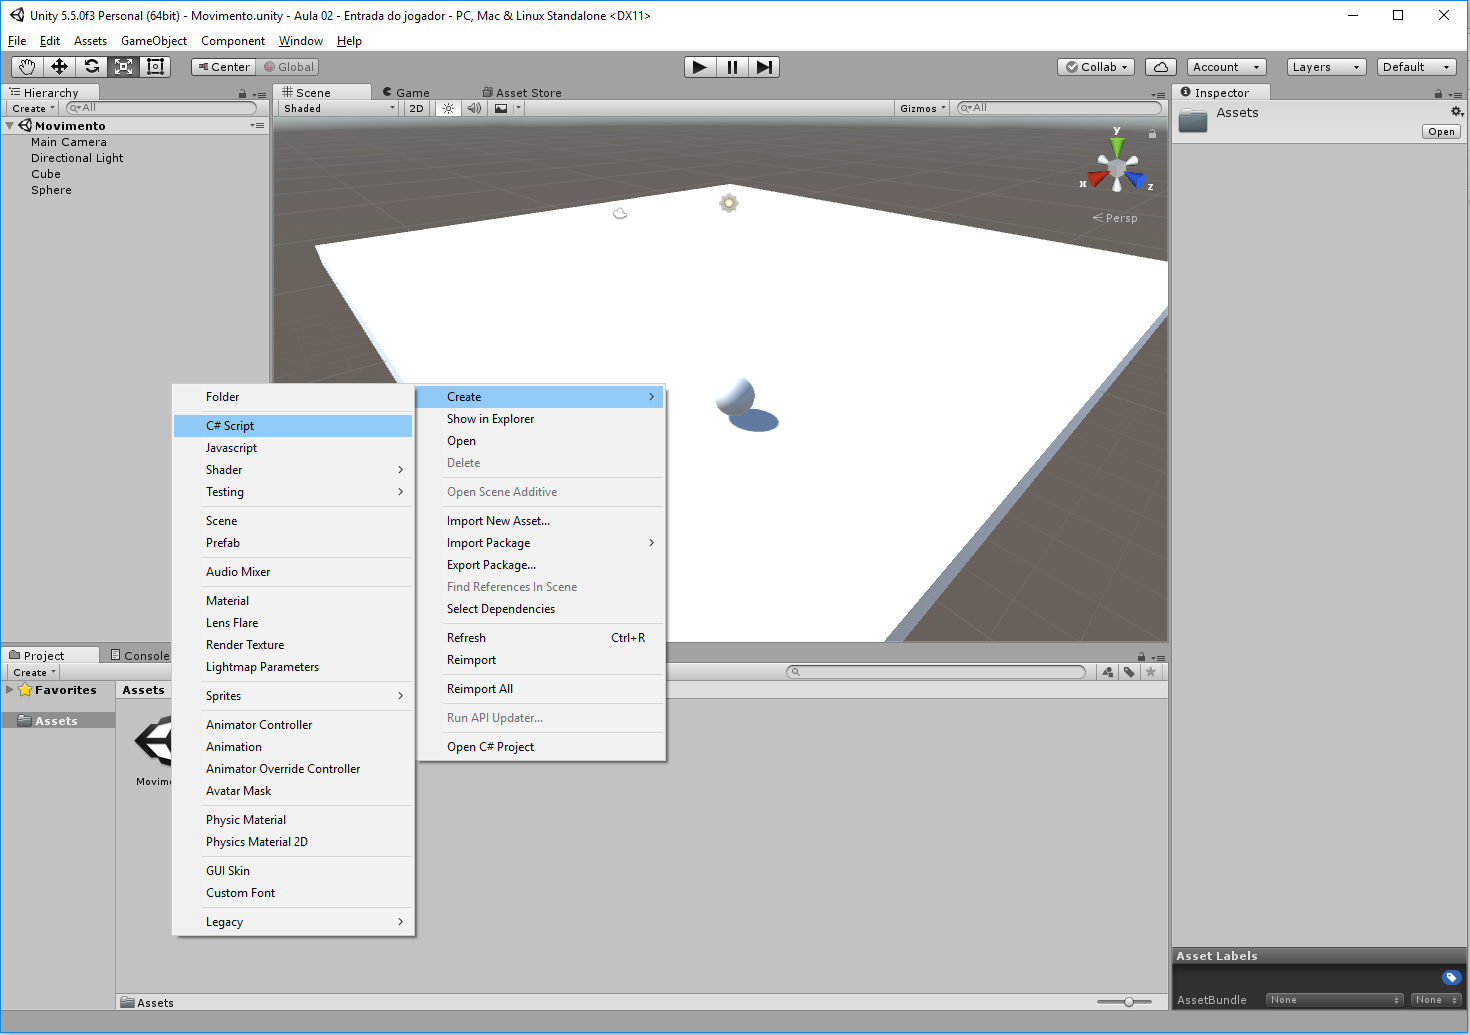The width and height of the screenshot is (1470, 1035).
Task: Open the Collab dropdown
Action: click(1096, 67)
